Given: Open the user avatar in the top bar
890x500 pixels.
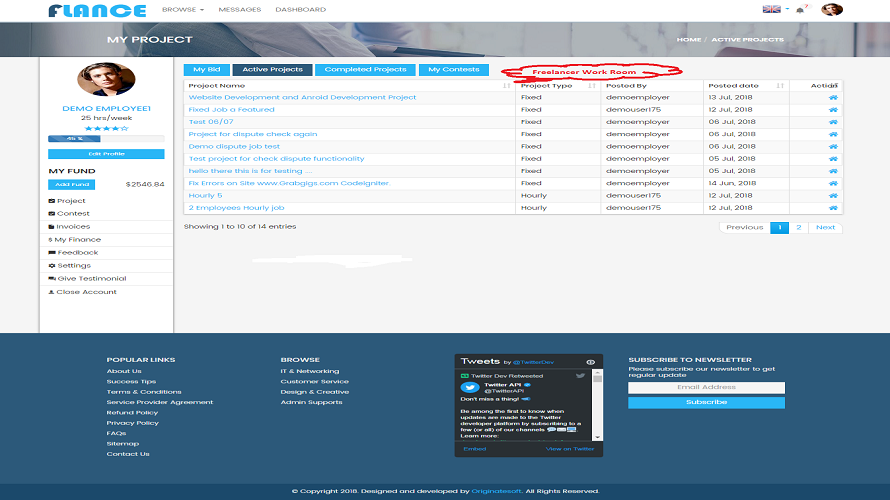Looking at the screenshot, I should tap(832, 9).
